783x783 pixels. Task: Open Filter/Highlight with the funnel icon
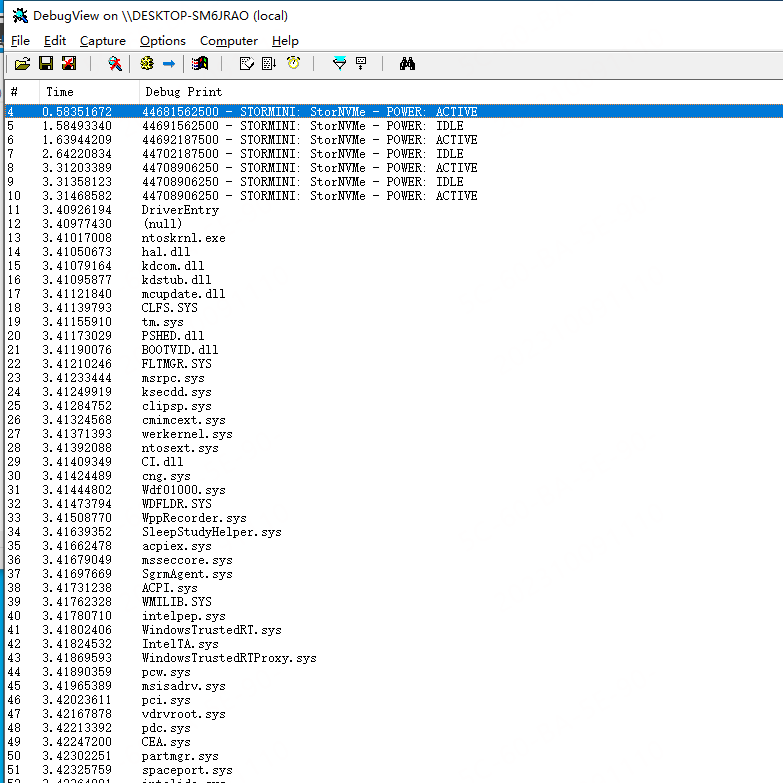pos(340,64)
